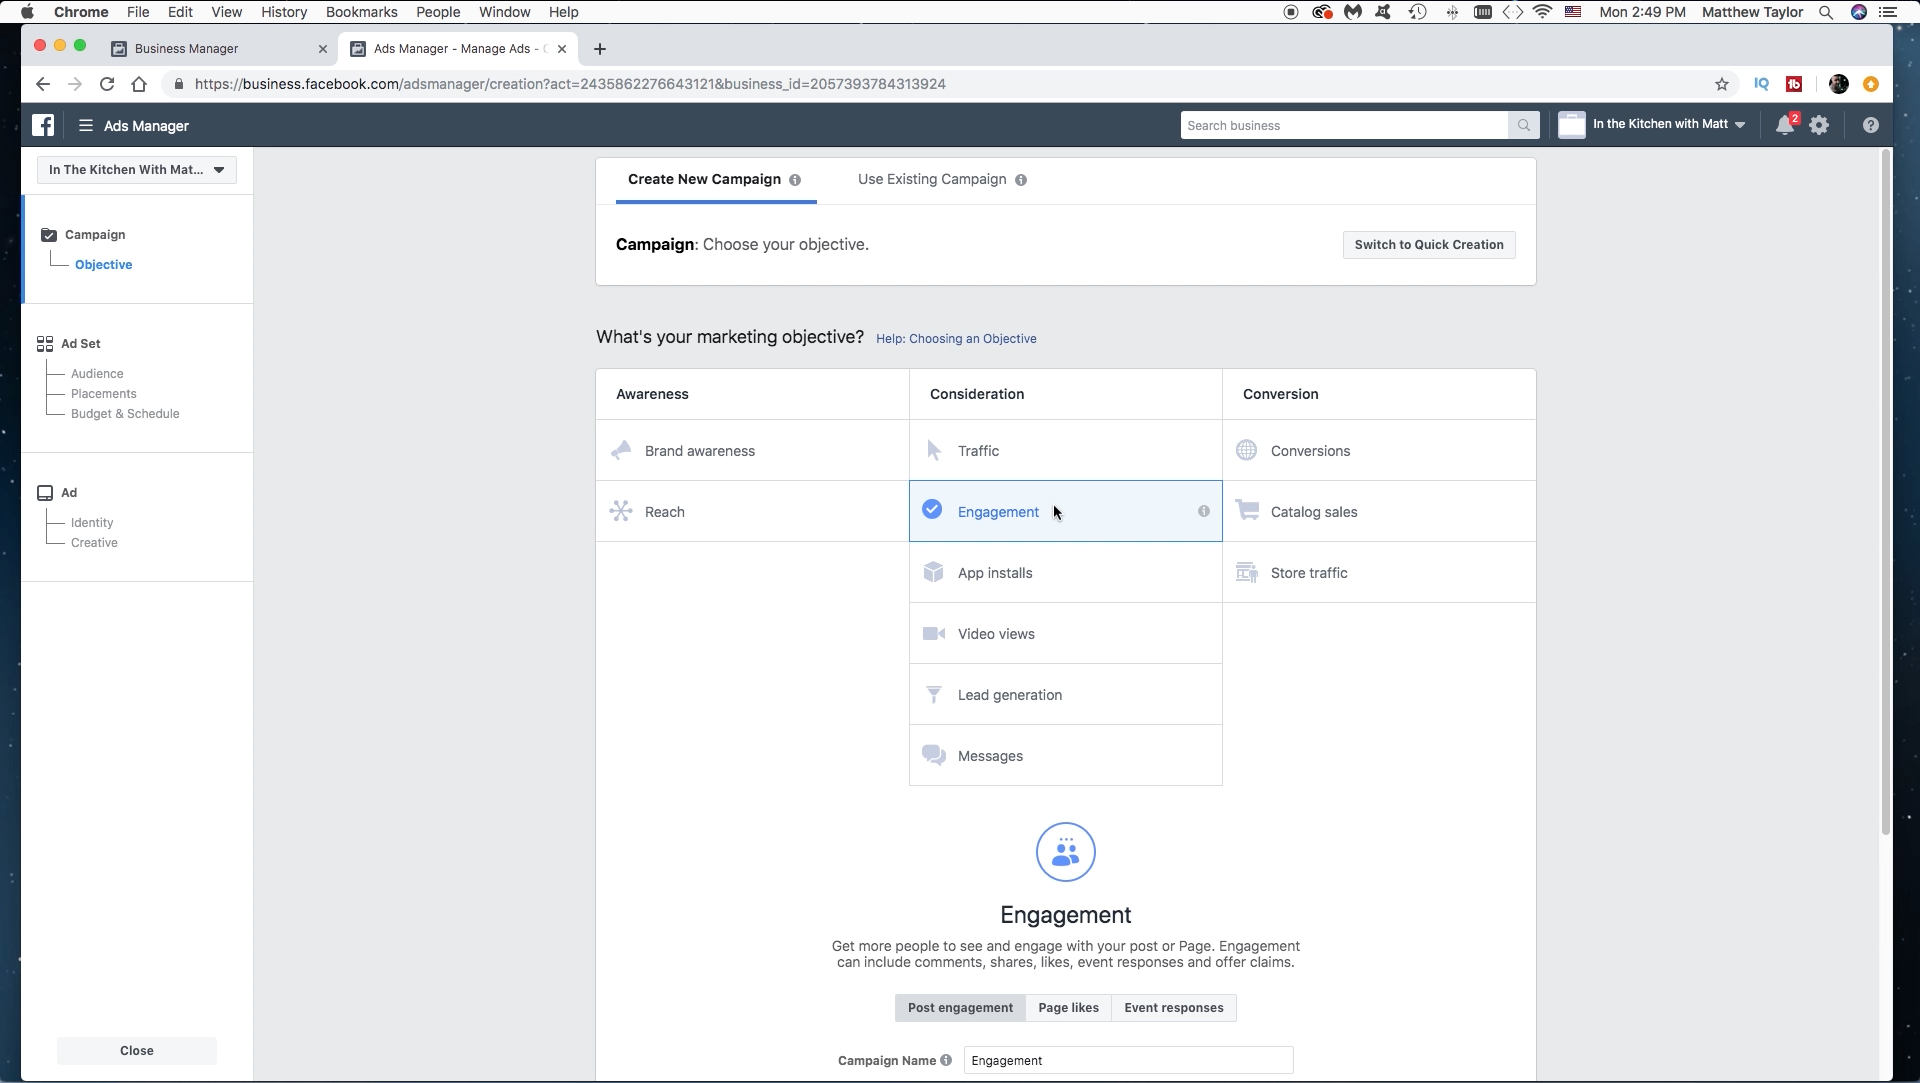Select Event responses sub-type button
This screenshot has width=1920, height=1083.
tap(1174, 1006)
